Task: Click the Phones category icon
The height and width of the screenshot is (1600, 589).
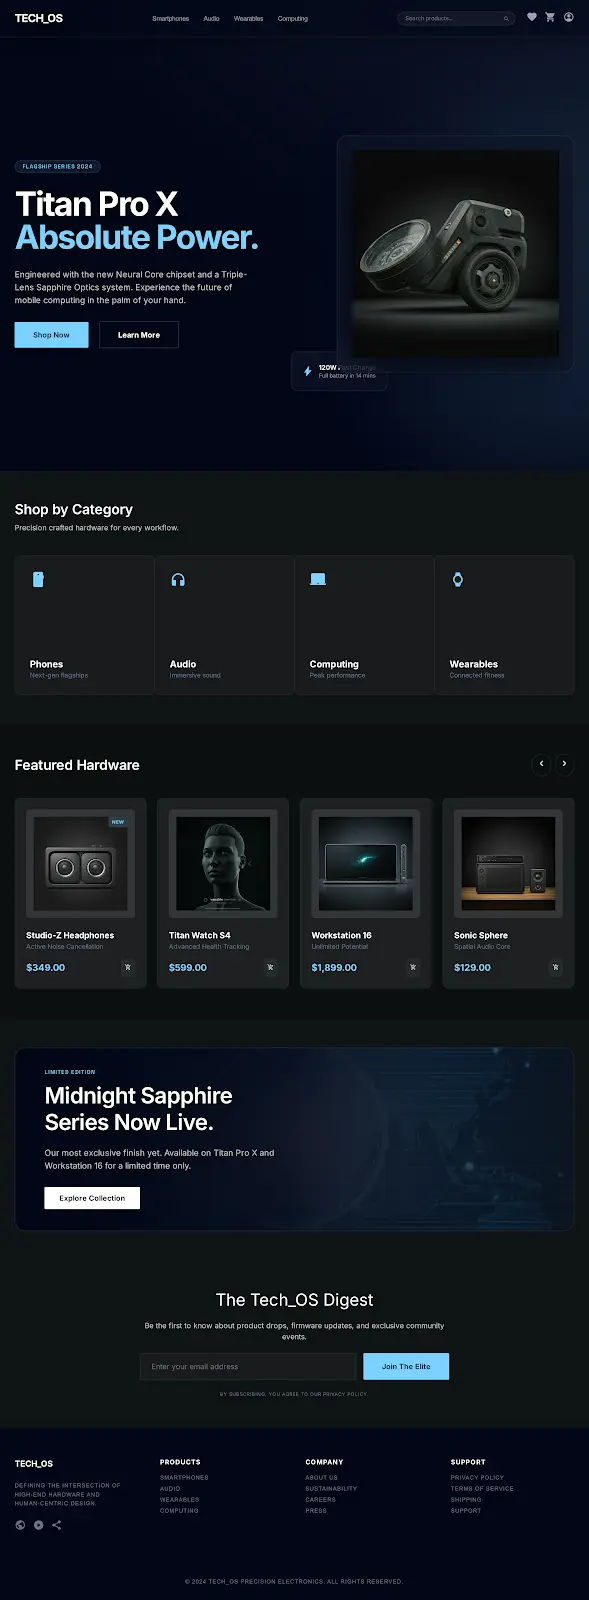Action: [x=38, y=579]
